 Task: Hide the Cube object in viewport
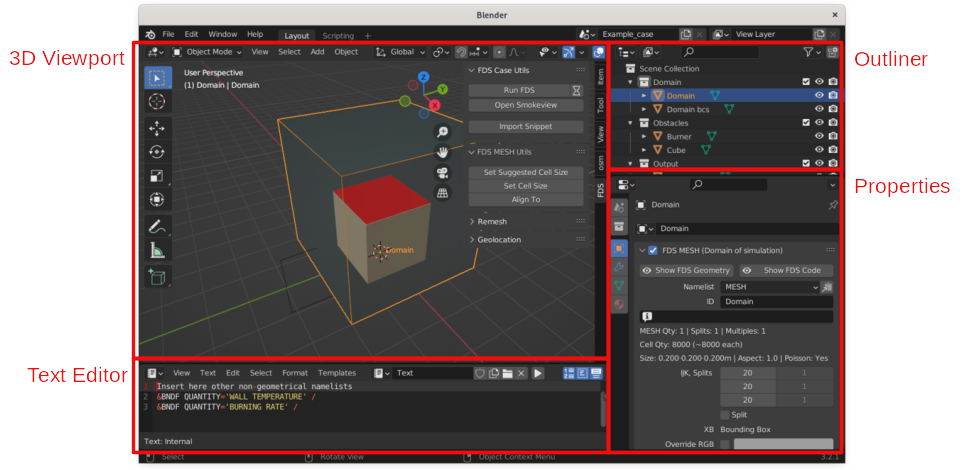click(819, 150)
